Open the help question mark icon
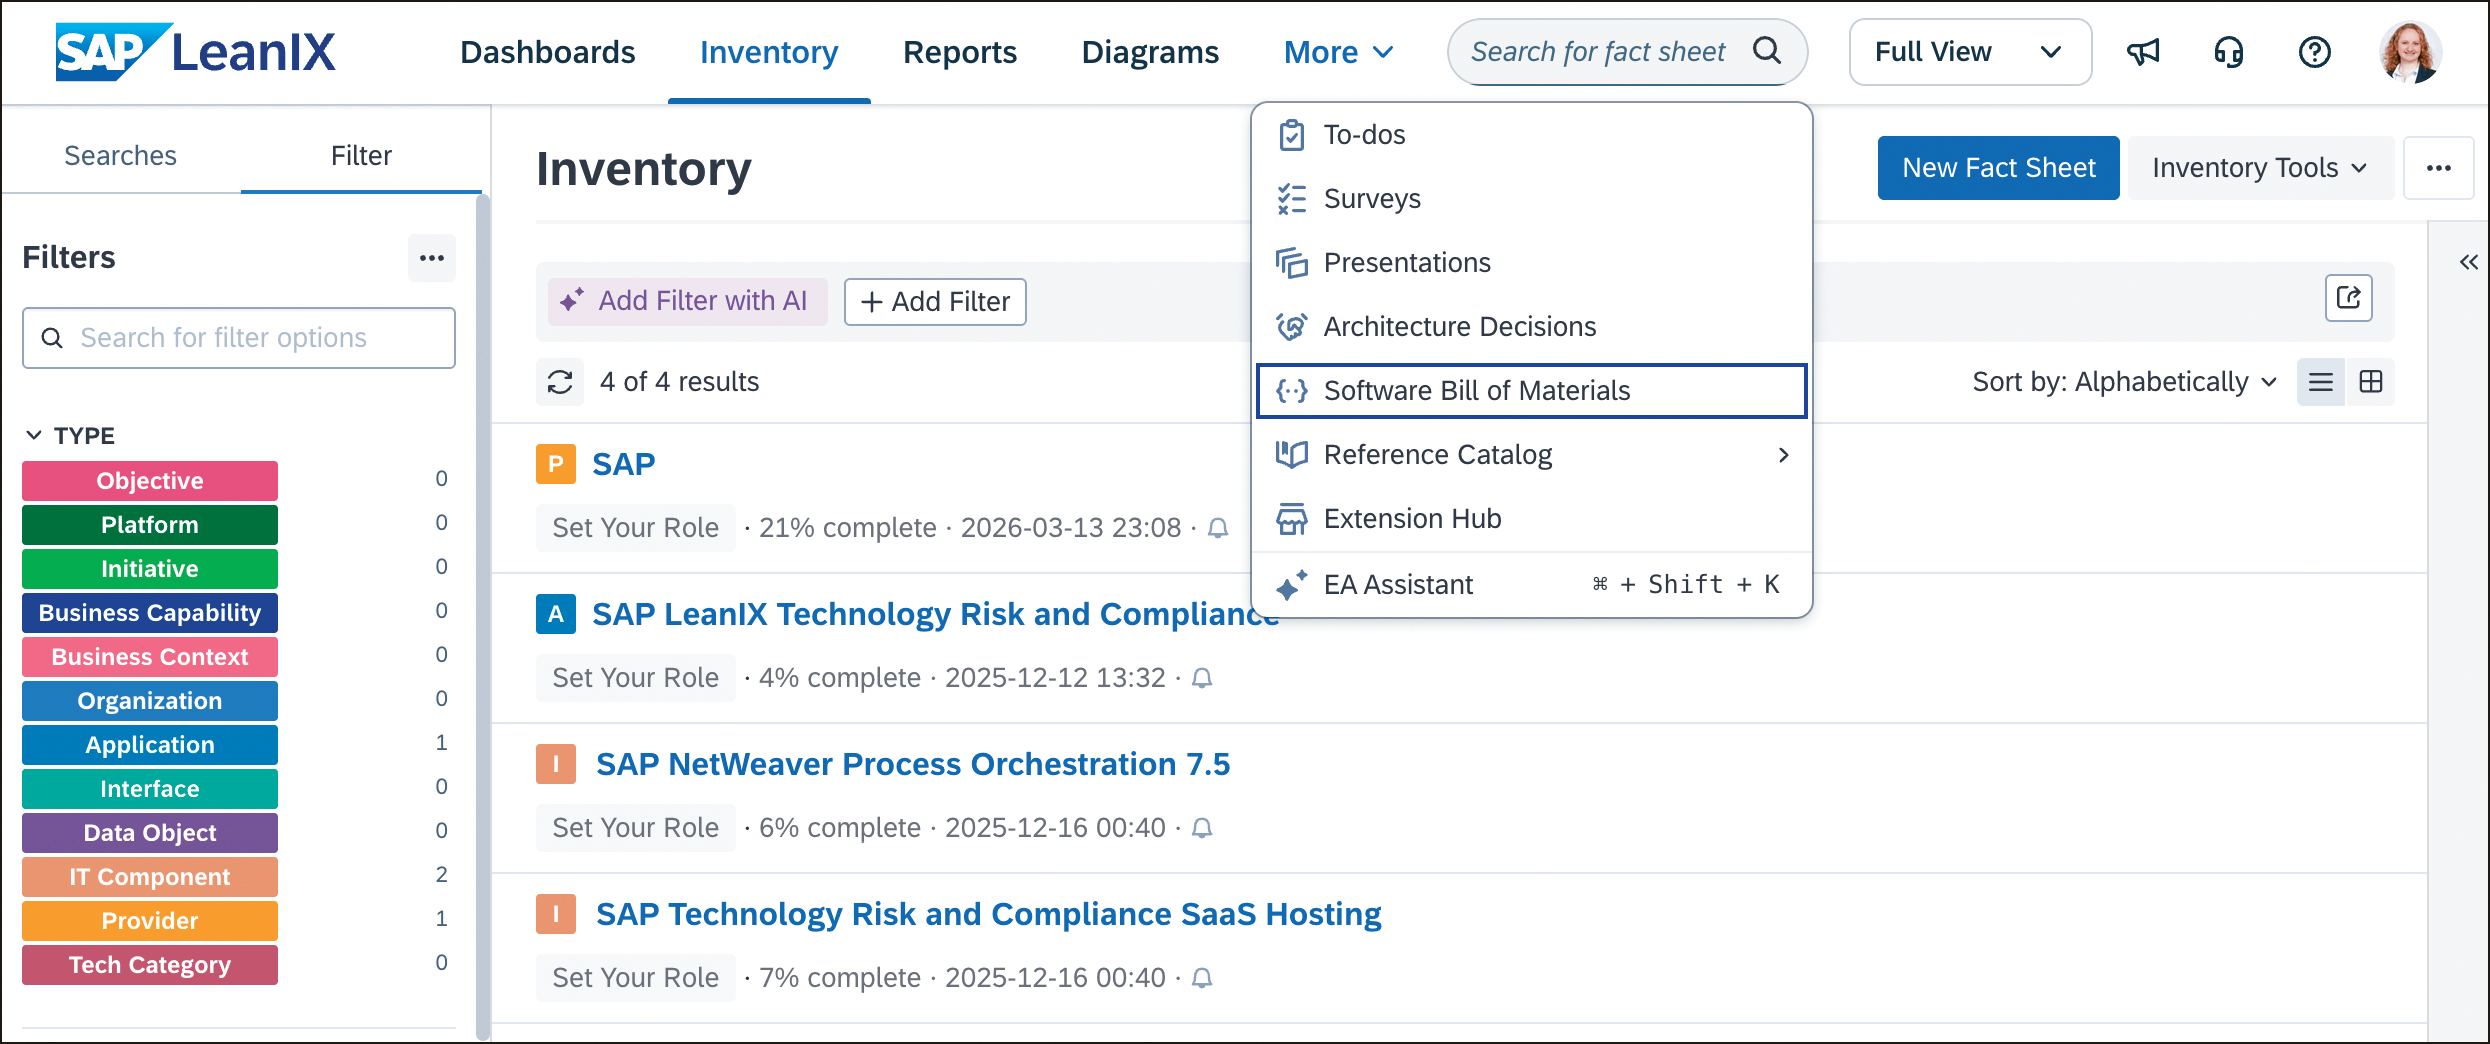Image resolution: width=2490 pixels, height=1044 pixels. [2315, 52]
